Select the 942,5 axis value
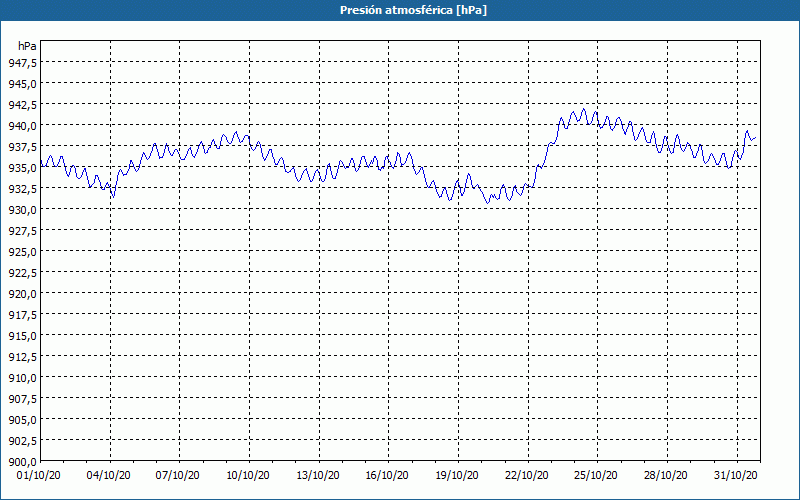800x500 pixels. 22,105
